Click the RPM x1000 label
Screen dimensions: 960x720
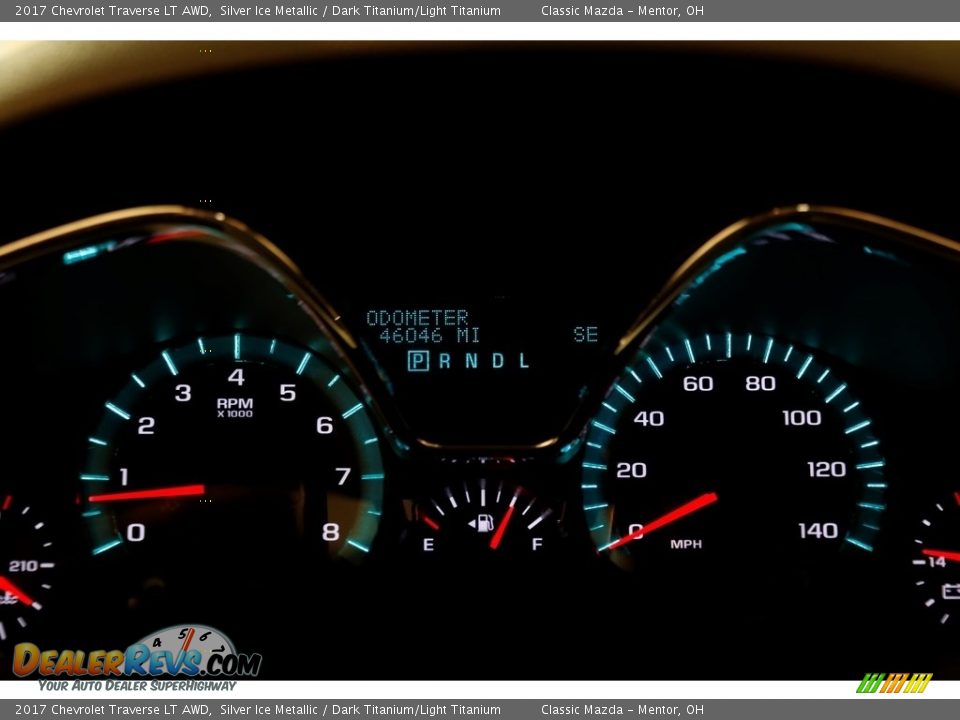point(235,407)
